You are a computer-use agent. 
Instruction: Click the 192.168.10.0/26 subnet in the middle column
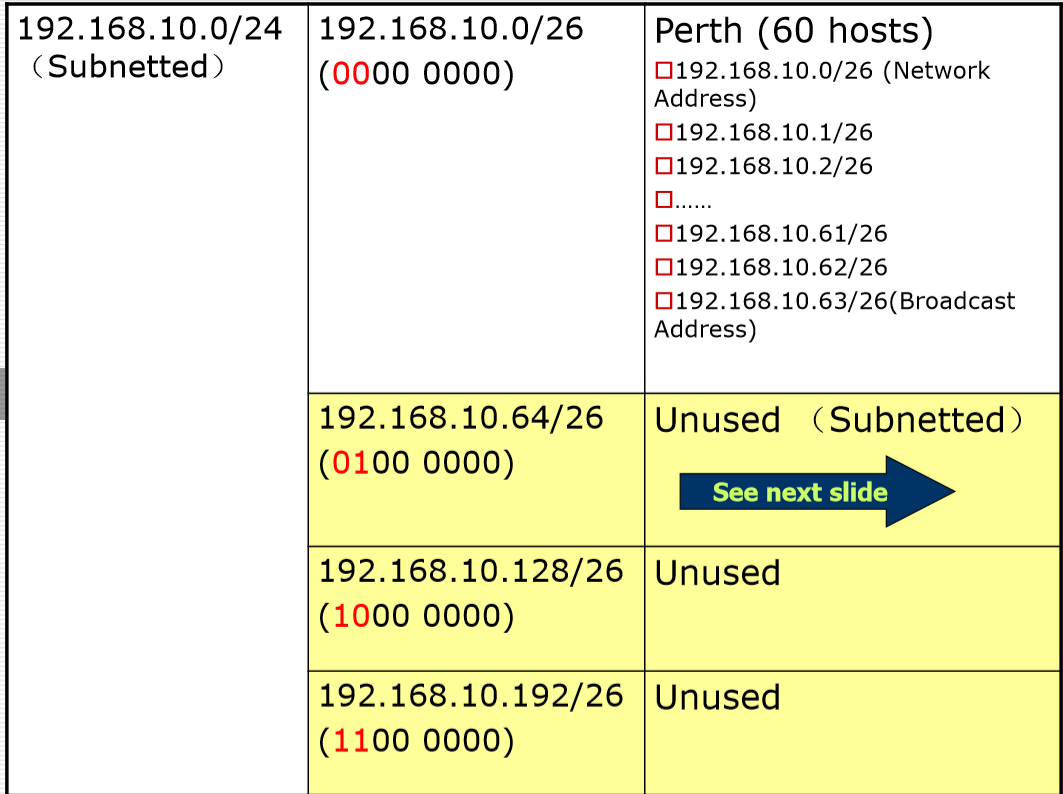[450, 28]
